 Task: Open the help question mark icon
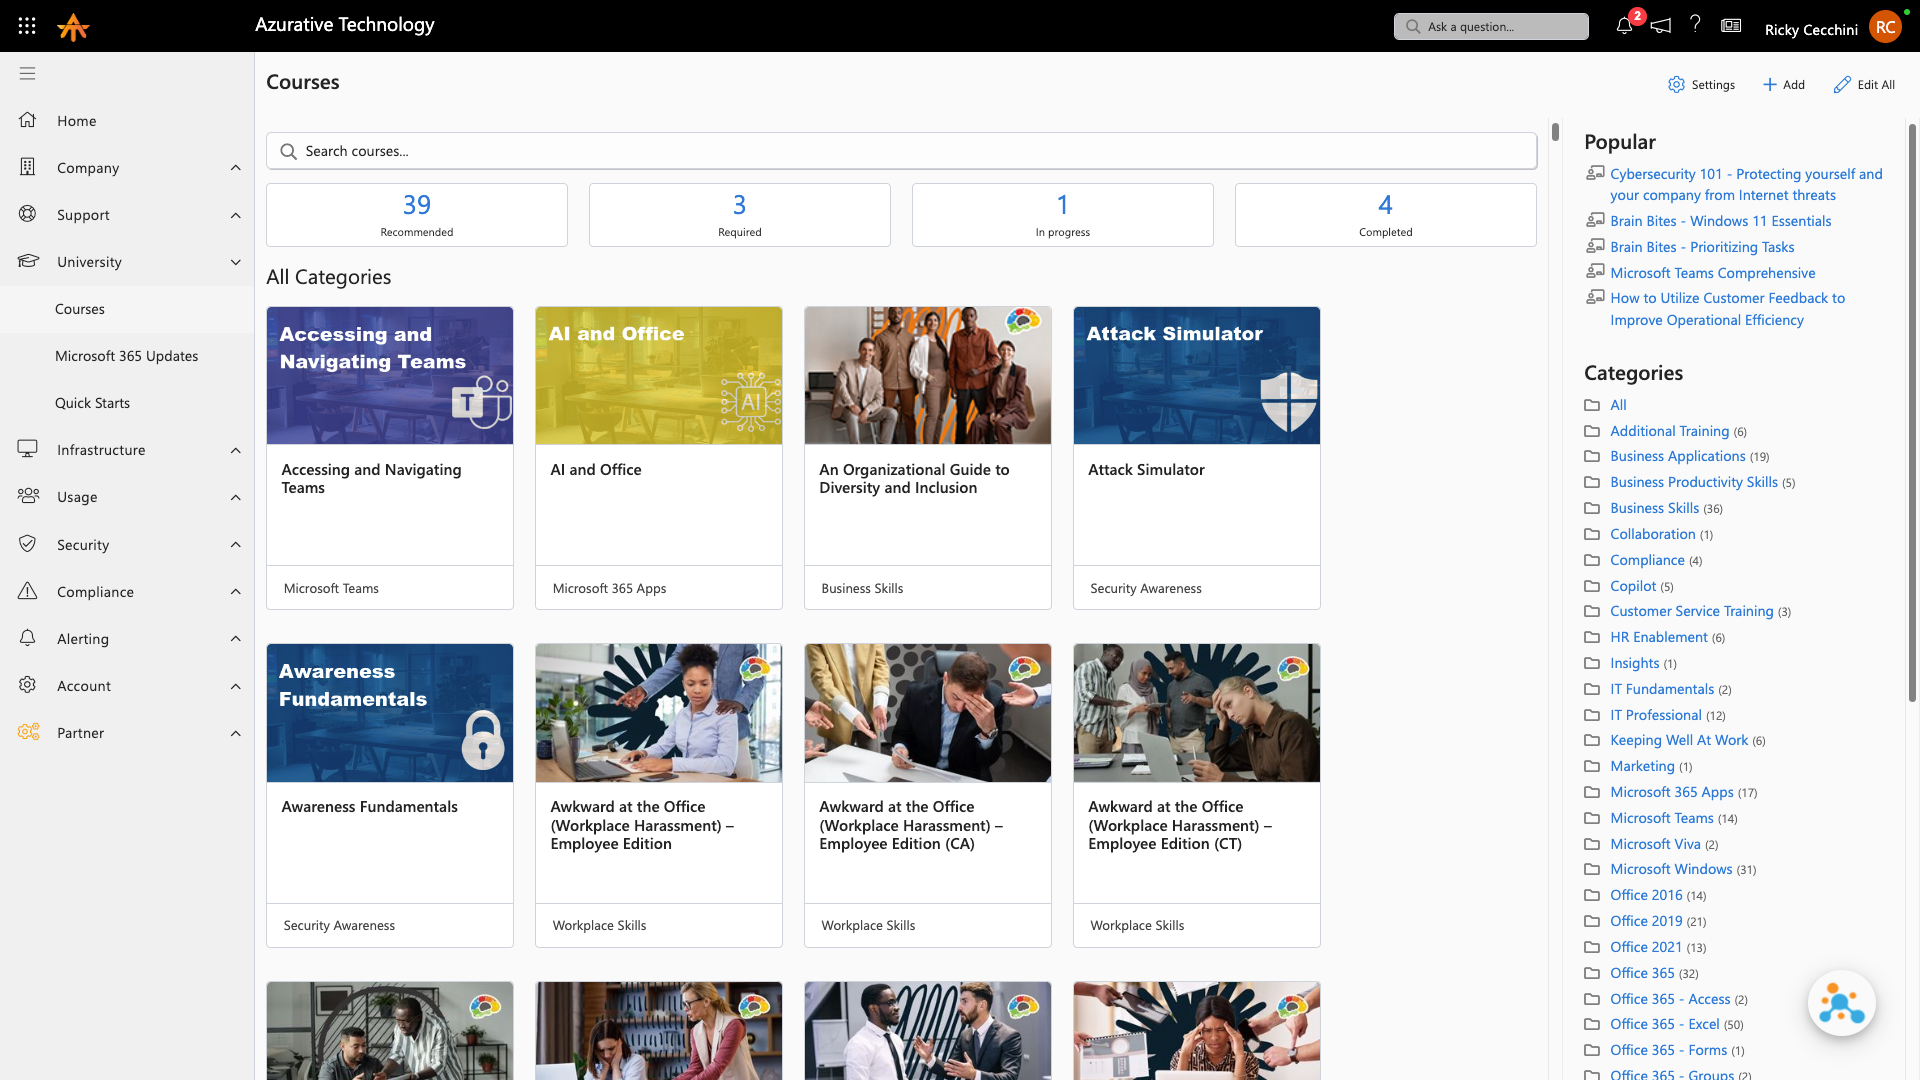click(1695, 25)
